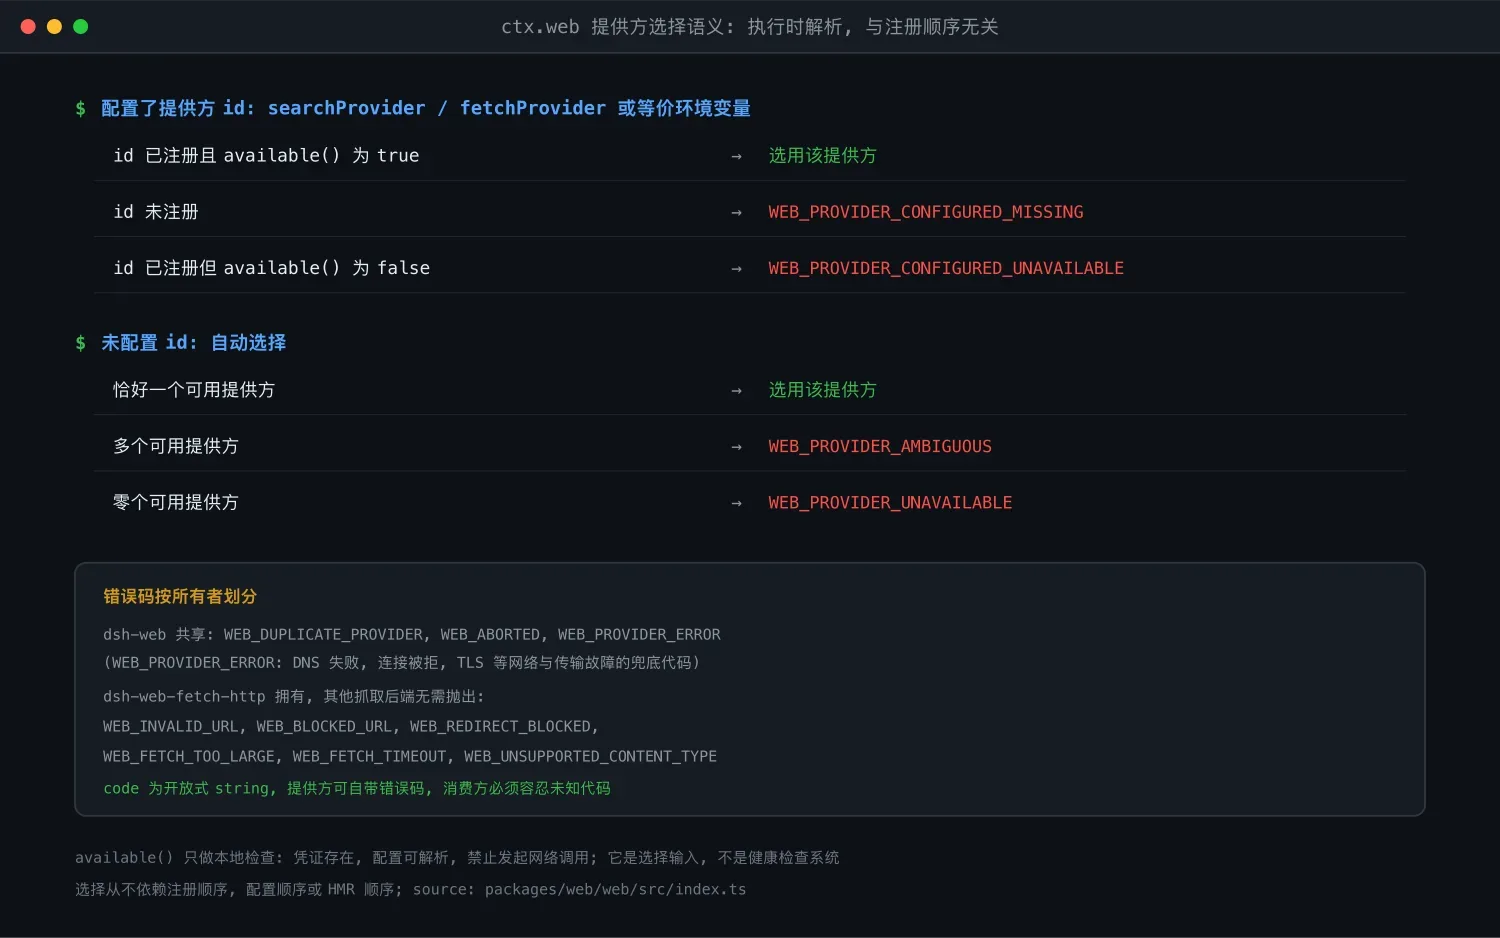This screenshot has width=1500, height=938.
Task: Select error code WEB_PROVIDER_CONFIGURED_UNAVAILABLE
Action: [946, 268]
